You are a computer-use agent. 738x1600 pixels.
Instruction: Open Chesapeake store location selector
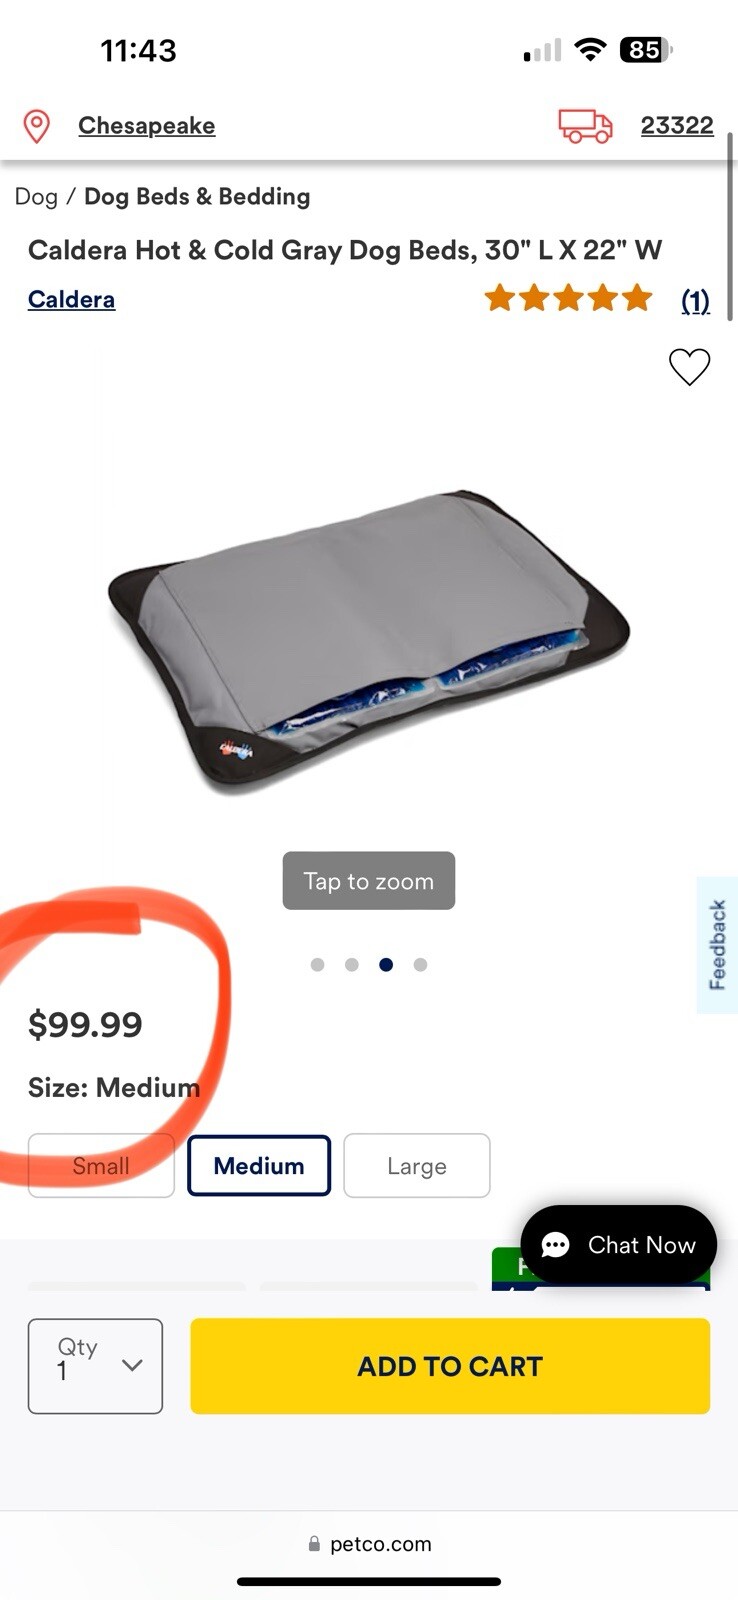pos(147,126)
